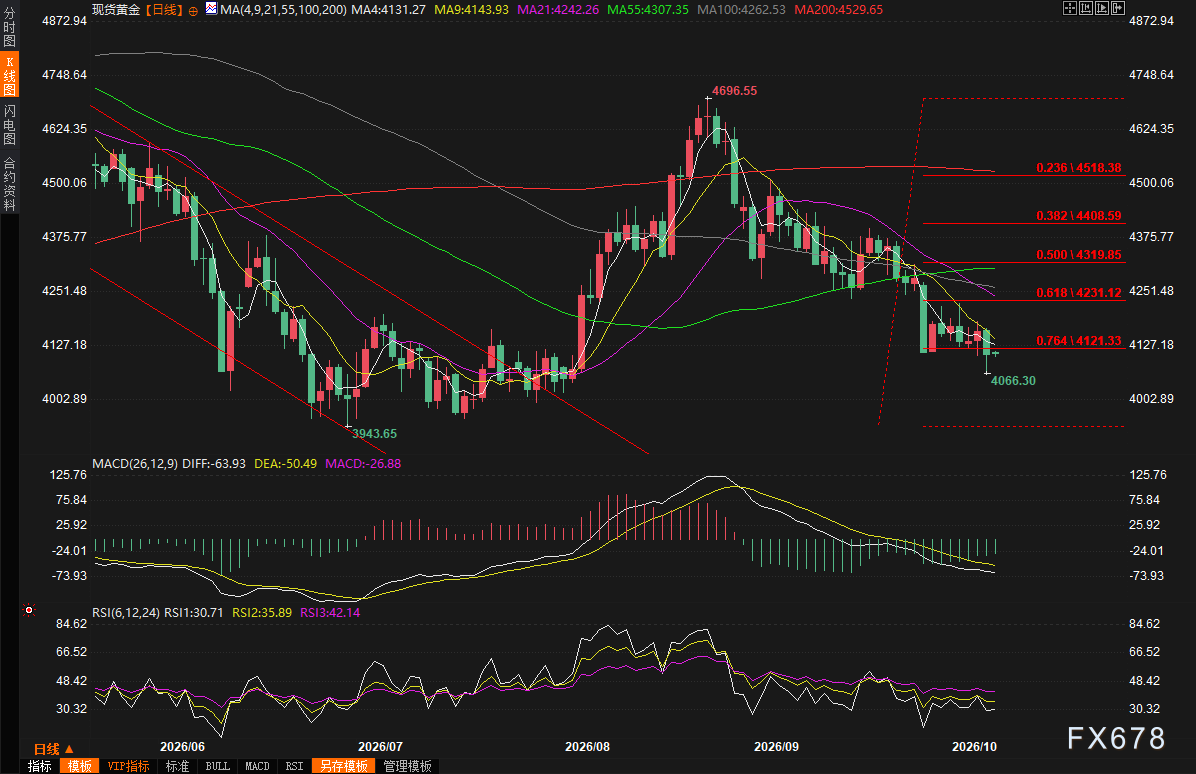Select the 模板 bottom tab

click(x=79, y=766)
